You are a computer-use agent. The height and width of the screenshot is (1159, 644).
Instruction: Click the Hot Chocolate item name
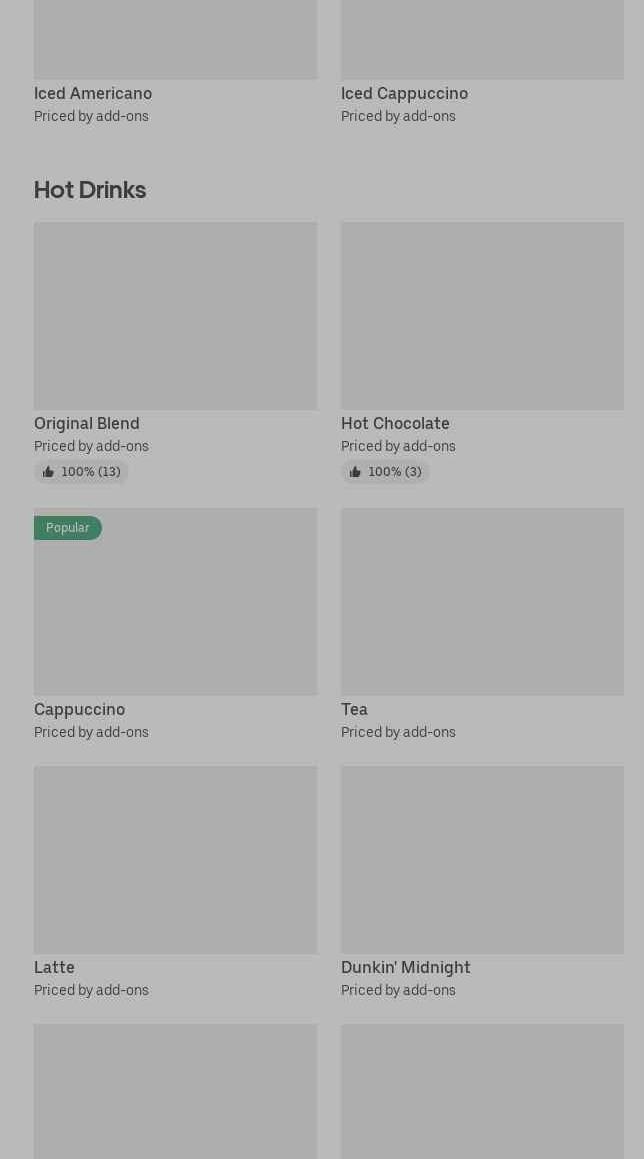click(x=395, y=424)
